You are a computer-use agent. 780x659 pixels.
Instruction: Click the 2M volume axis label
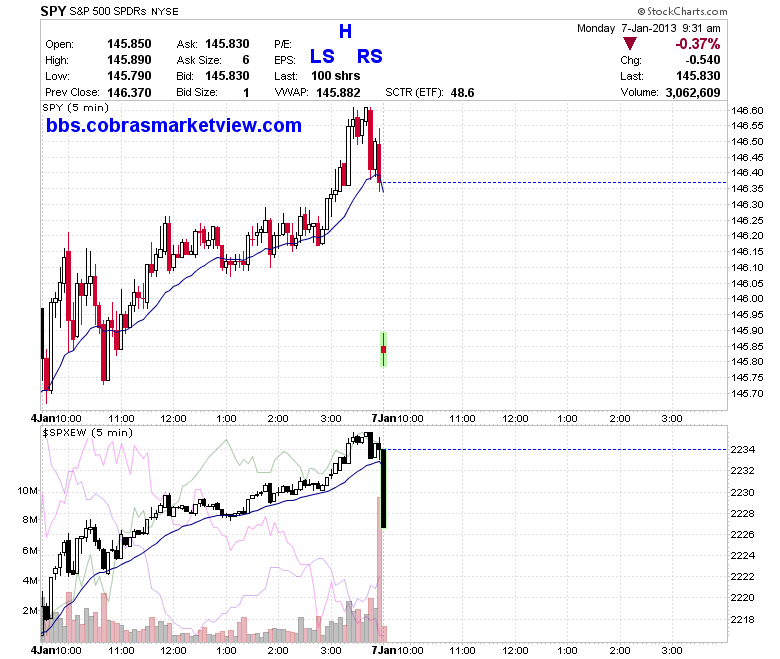[x=30, y=610]
